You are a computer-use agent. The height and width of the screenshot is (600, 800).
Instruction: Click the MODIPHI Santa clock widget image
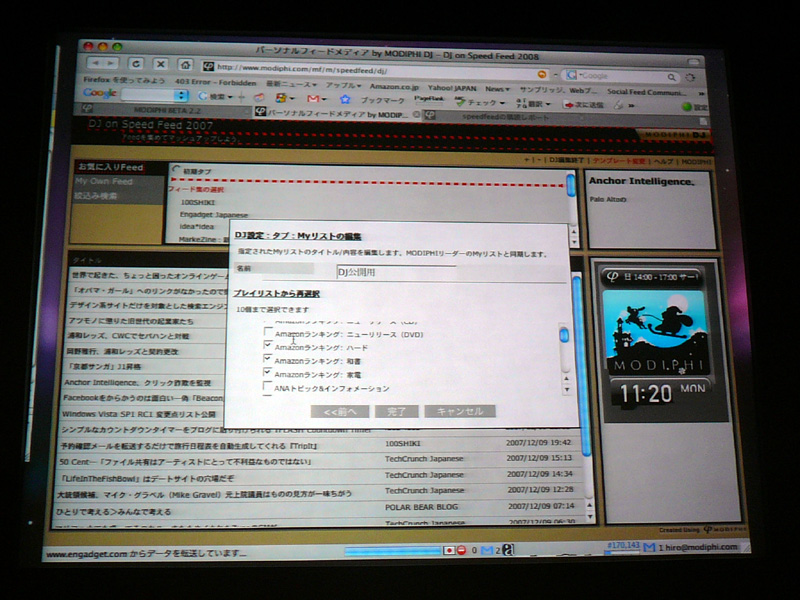pos(655,332)
